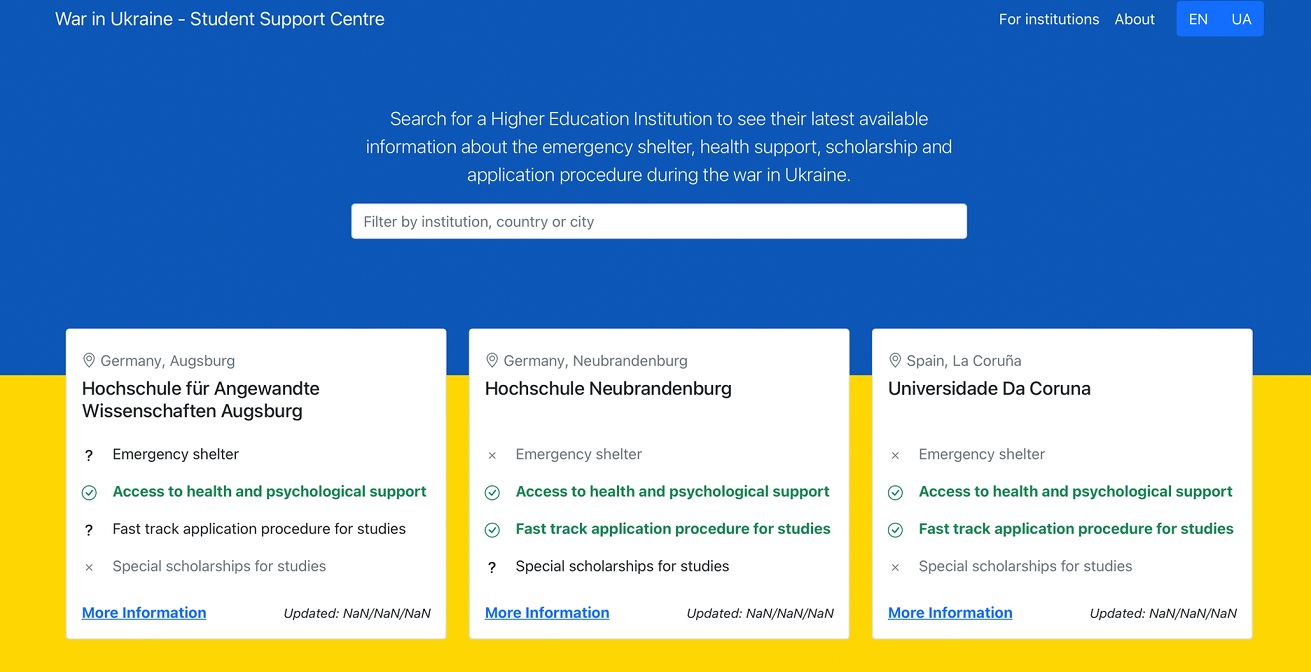Click Neubrandenburg Access to health and psychological support
Screen dimensions: 1311x672
(672, 492)
